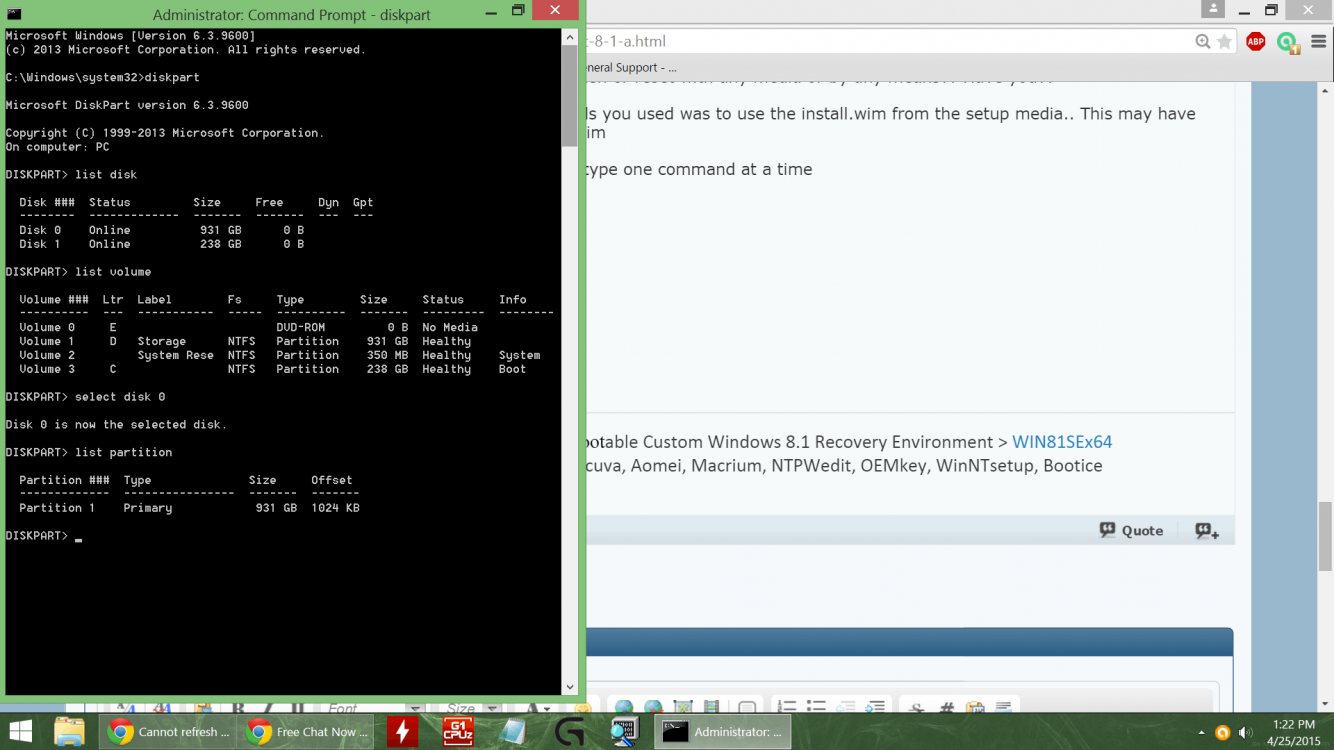Click the 'Volume 0' DVD-ROM row
The width and height of the screenshot is (1334, 750).
(x=248, y=327)
